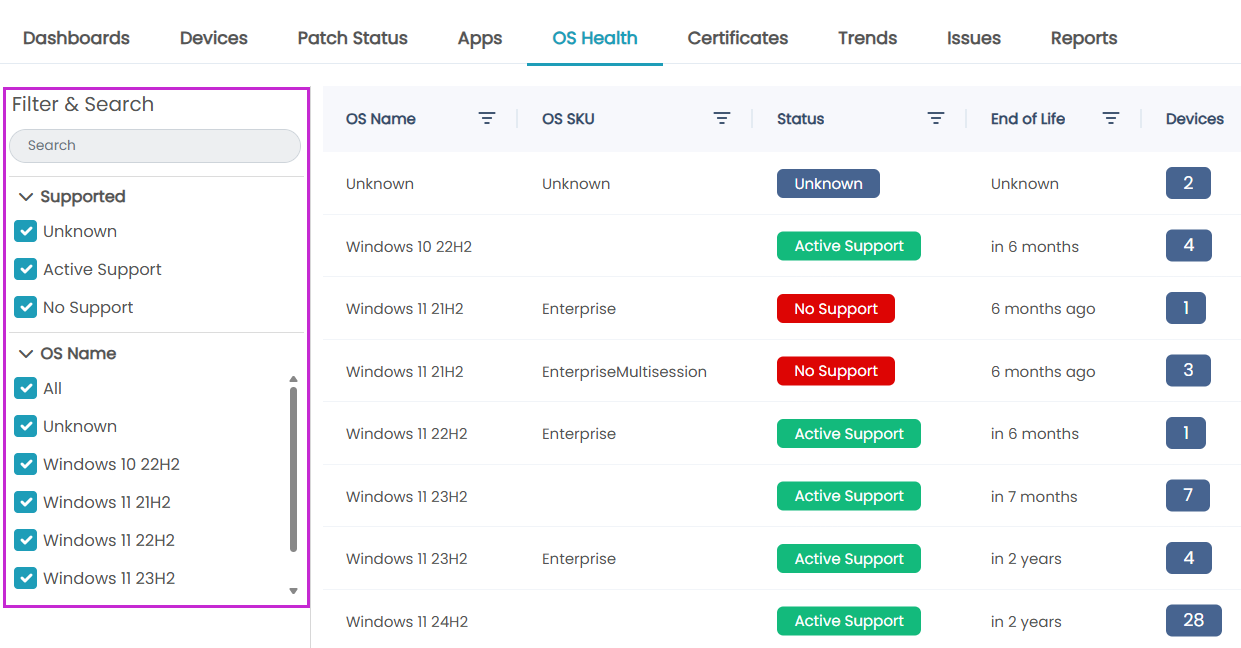Viewport: 1241px width, 648px height.
Task: Click the No Support badge for Windows 11 21H2 Enterprise
Action: tap(836, 308)
